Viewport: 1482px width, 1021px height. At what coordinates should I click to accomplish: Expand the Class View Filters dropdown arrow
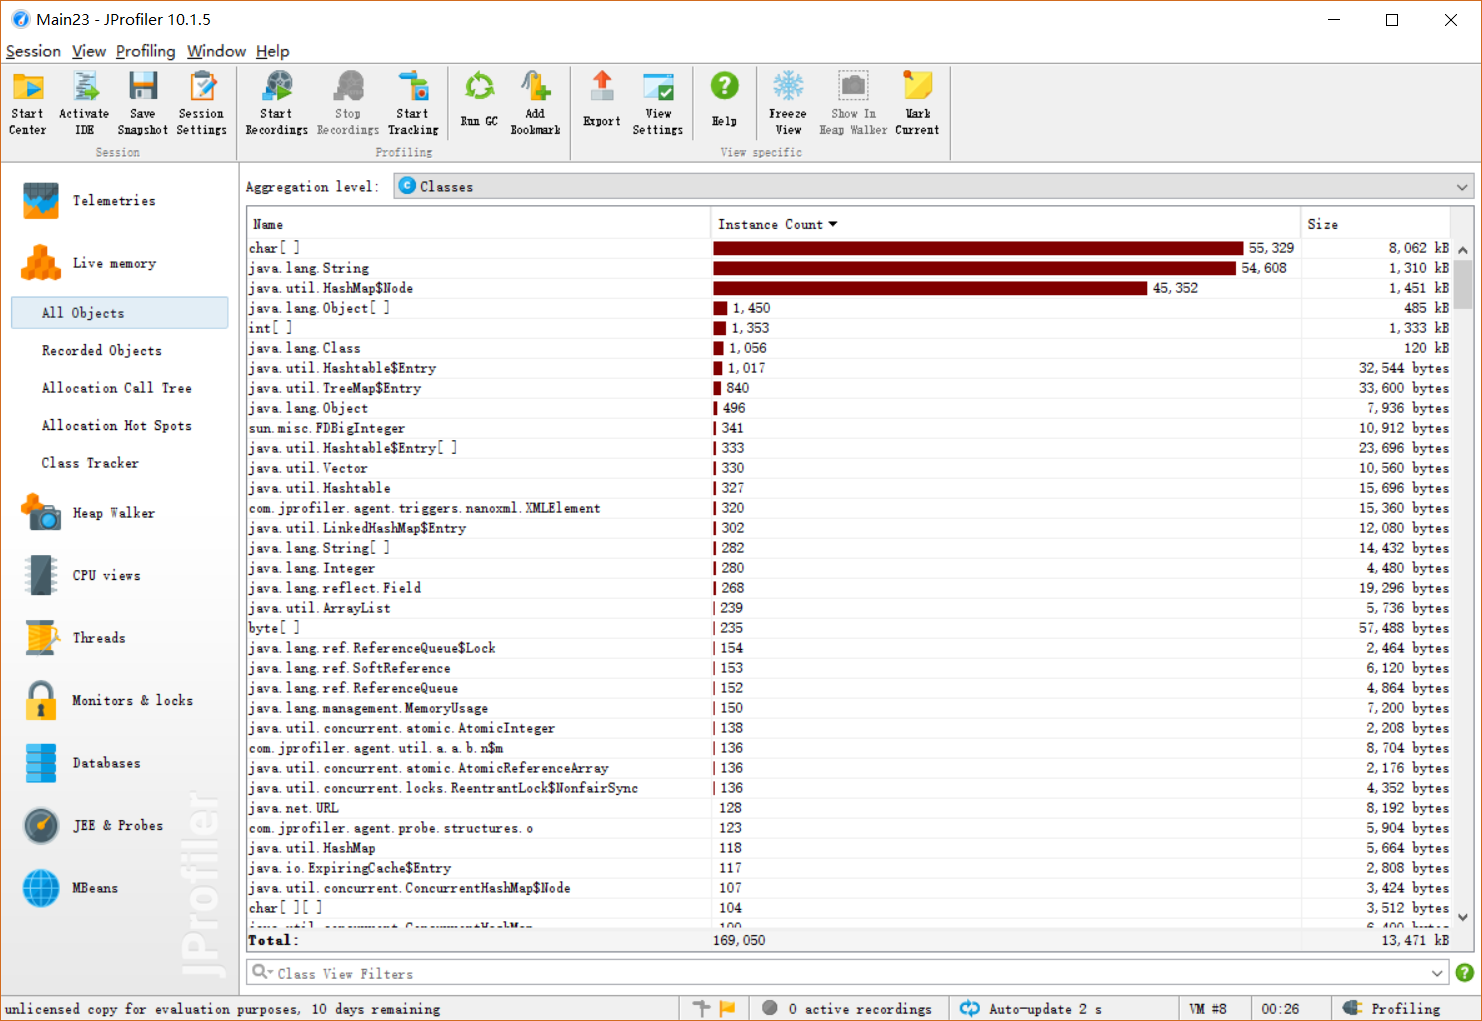coord(1437,973)
